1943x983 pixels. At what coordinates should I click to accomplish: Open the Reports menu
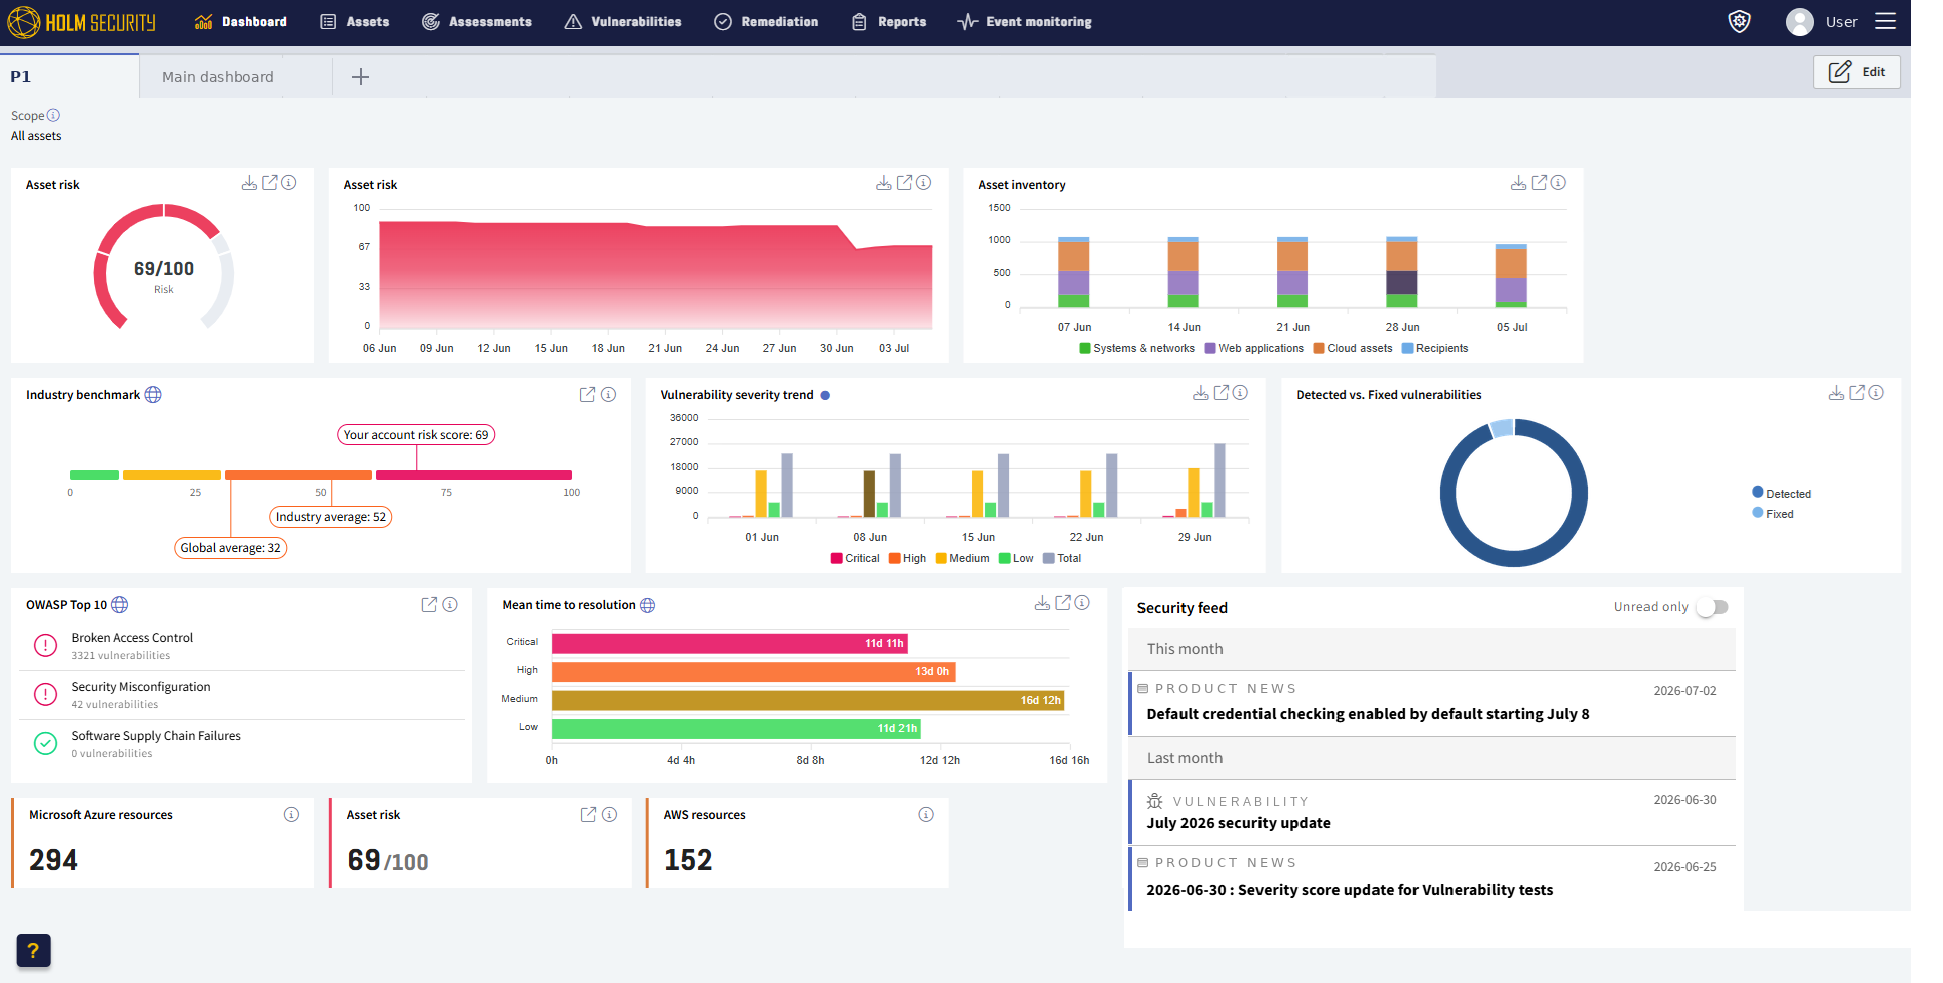pyautogui.click(x=889, y=22)
